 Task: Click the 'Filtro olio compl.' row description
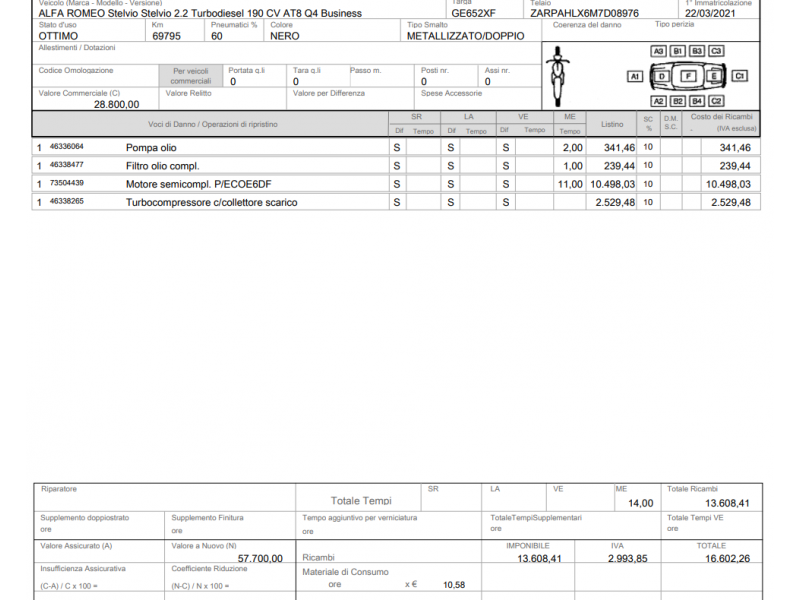[163, 166]
